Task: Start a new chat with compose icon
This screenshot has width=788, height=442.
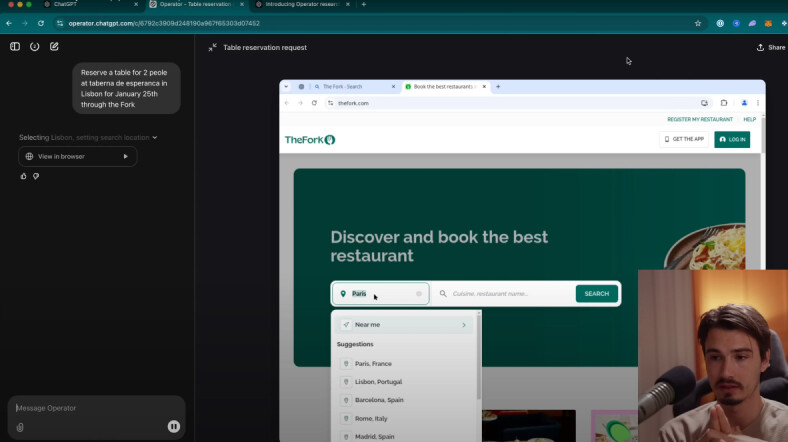Action: [54, 46]
